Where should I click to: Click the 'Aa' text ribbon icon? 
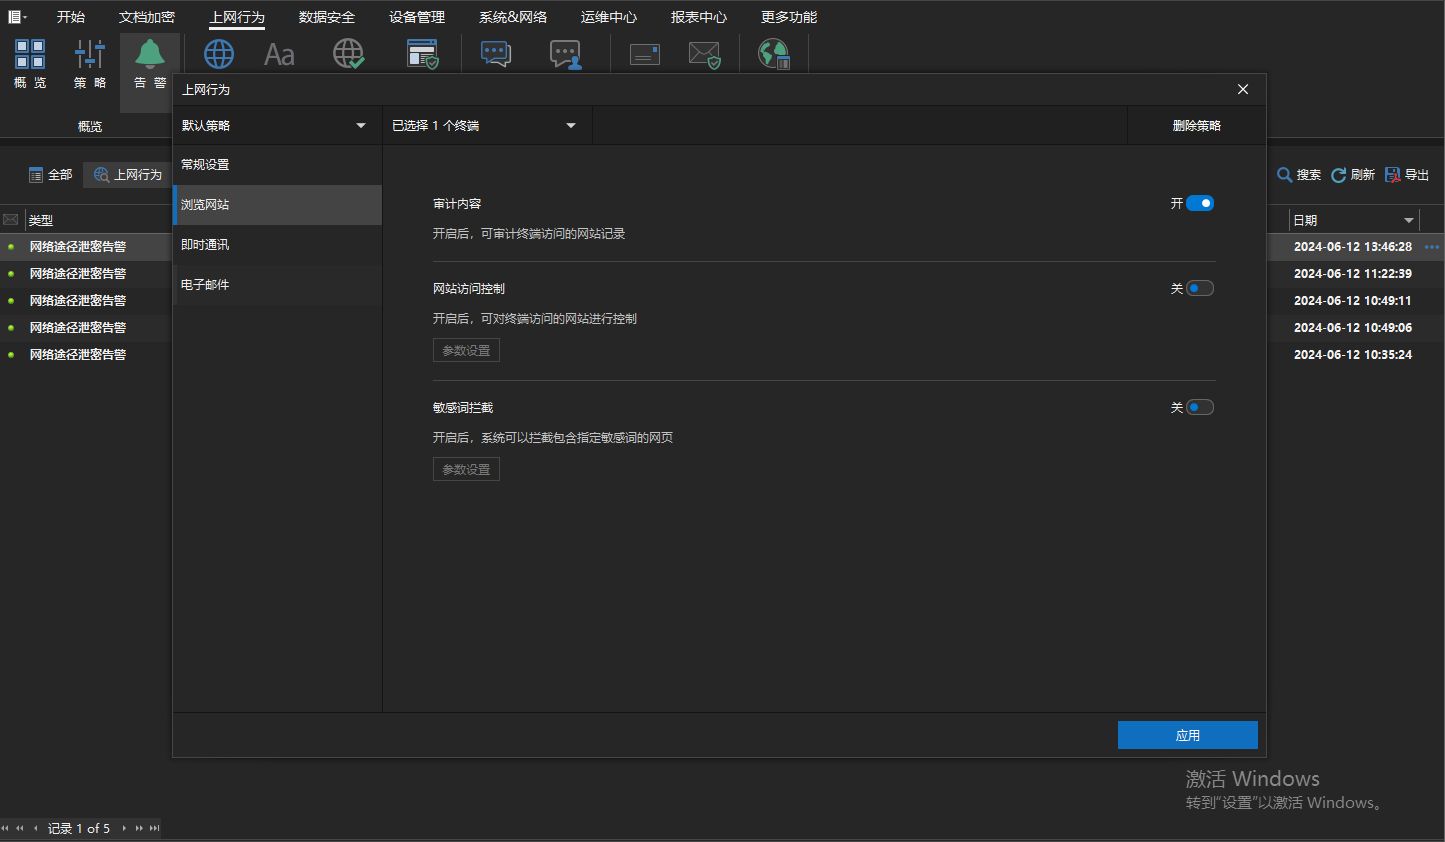click(x=279, y=54)
